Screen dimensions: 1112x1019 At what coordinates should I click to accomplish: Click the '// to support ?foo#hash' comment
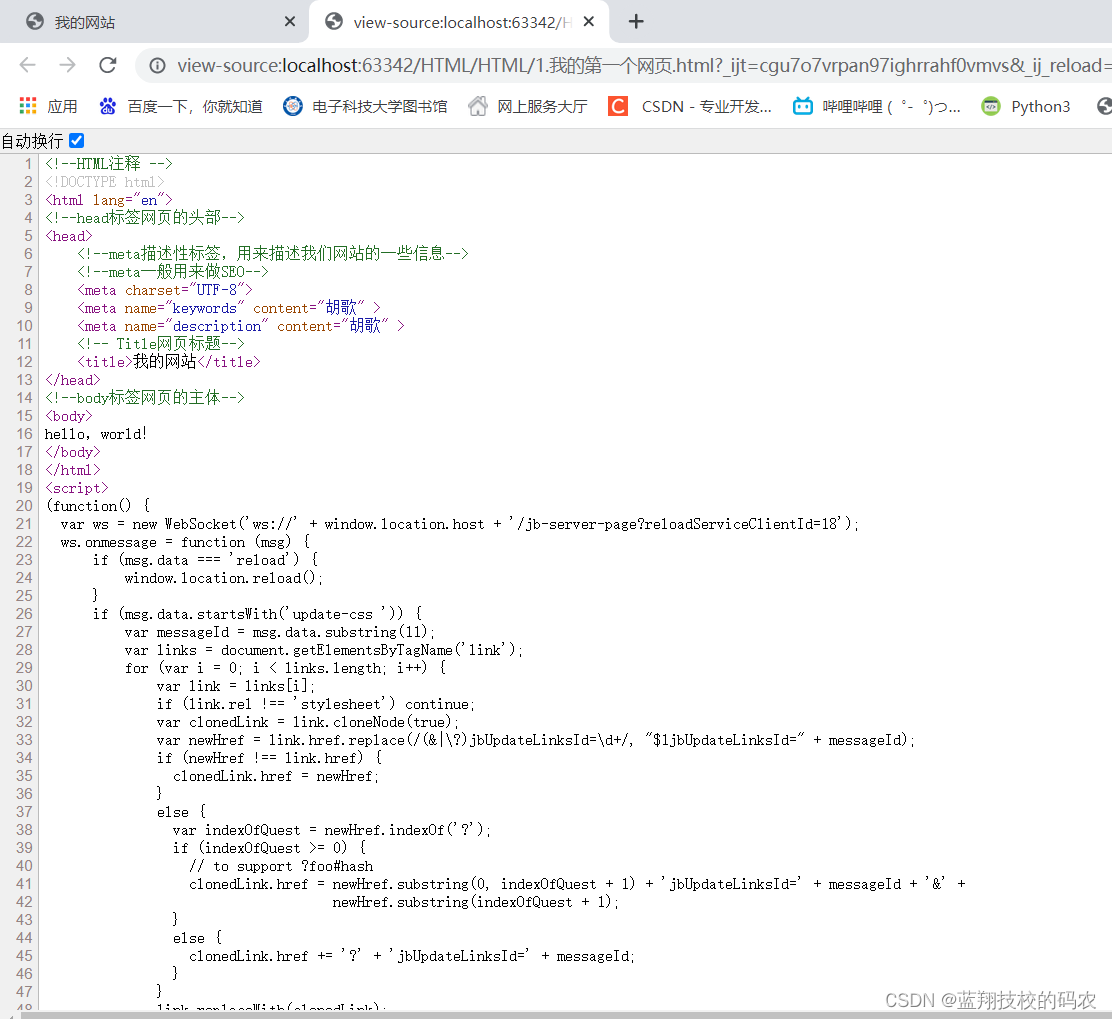pos(281,866)
